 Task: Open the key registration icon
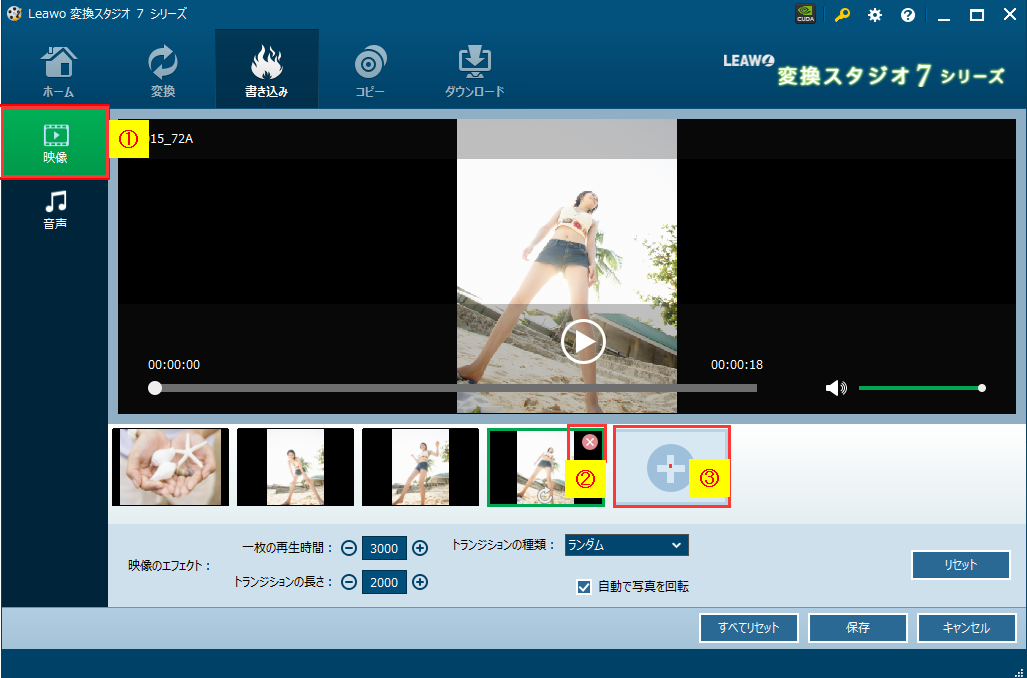point(842,15)
